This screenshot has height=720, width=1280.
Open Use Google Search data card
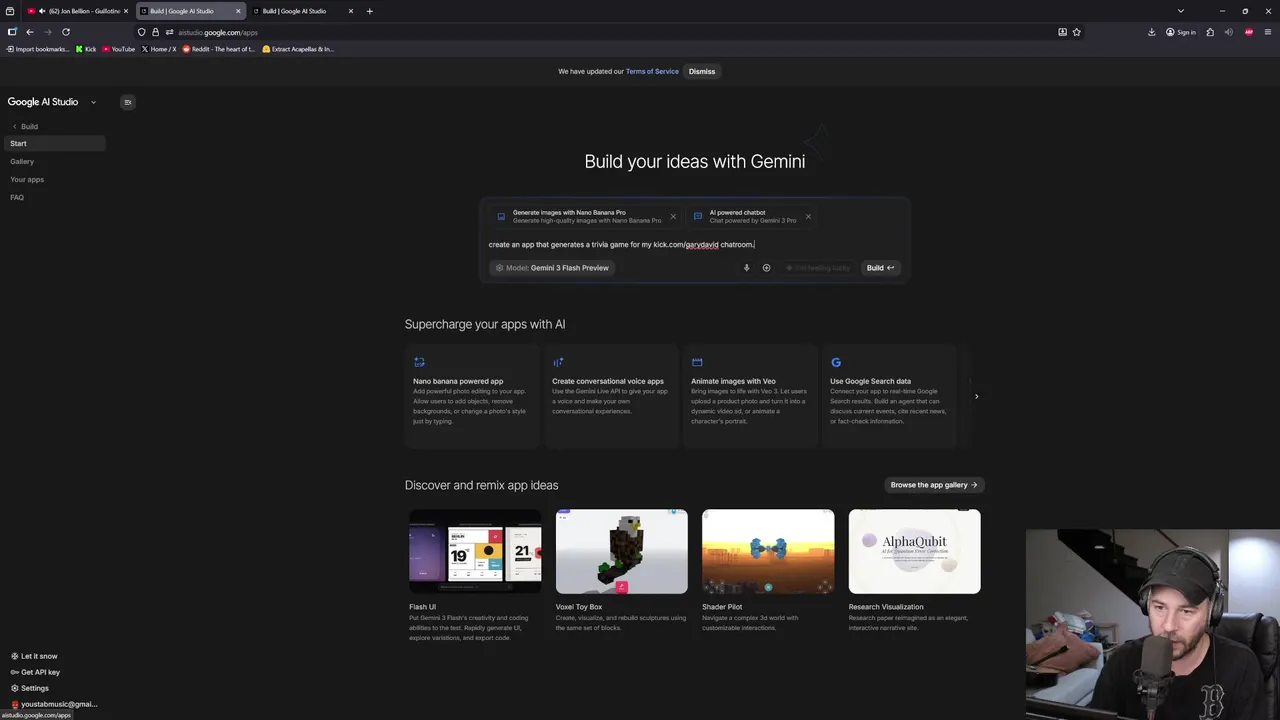889,397
